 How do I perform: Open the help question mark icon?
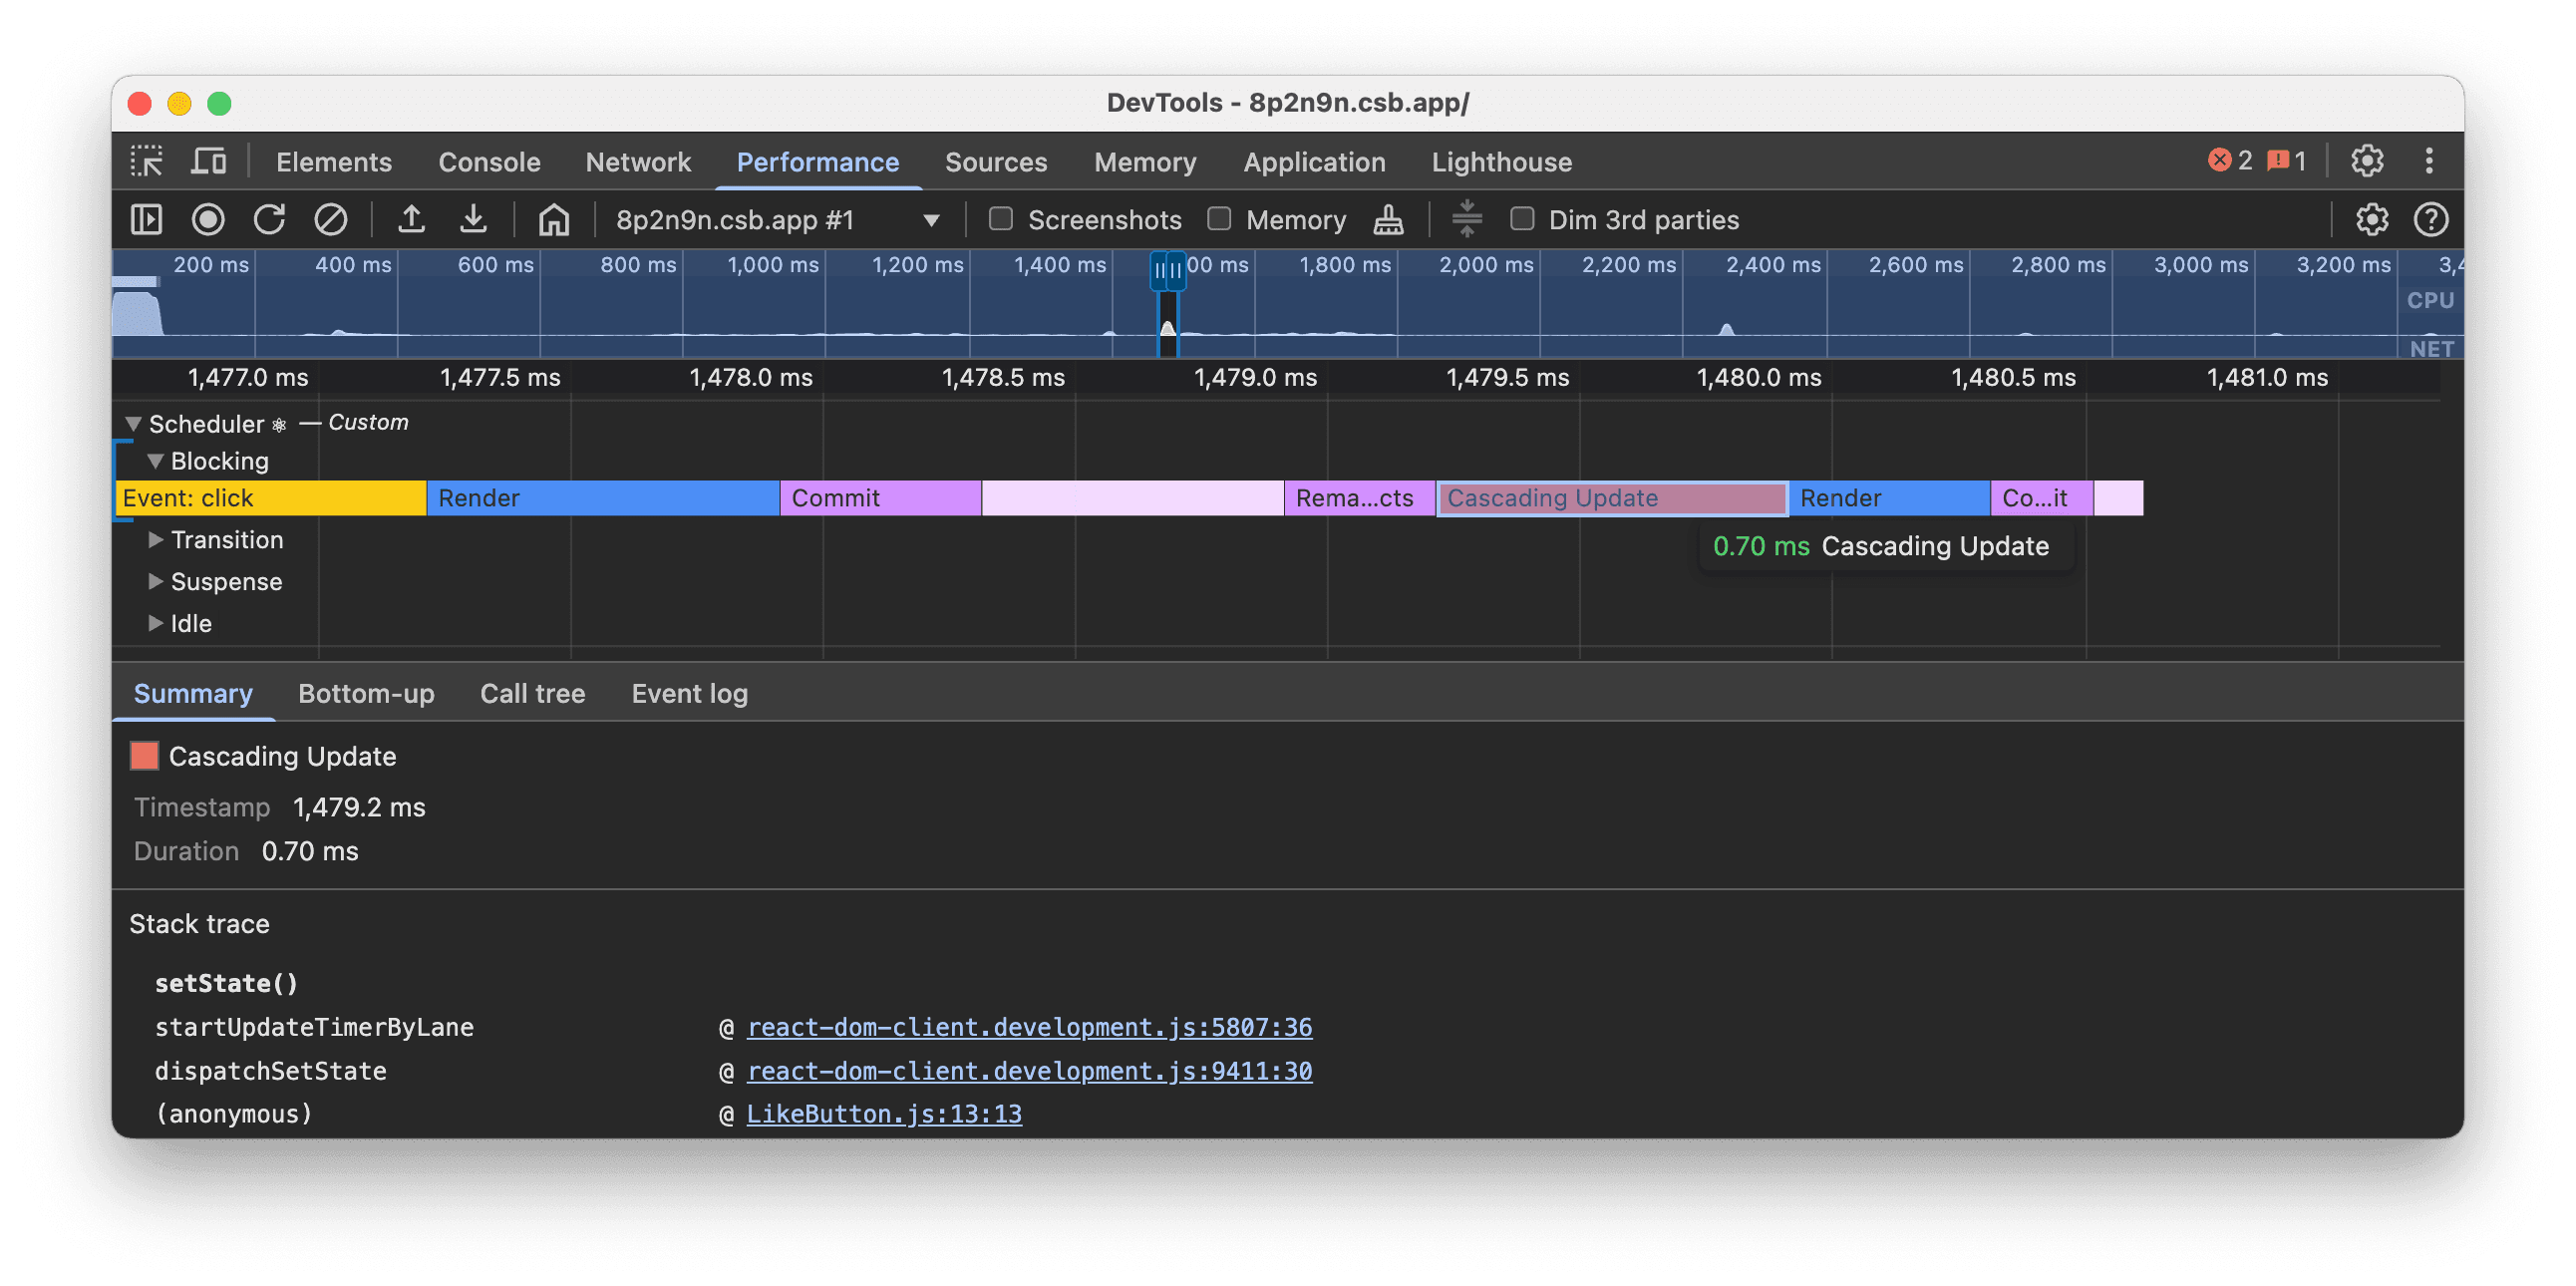click(x=2431, y=219)
